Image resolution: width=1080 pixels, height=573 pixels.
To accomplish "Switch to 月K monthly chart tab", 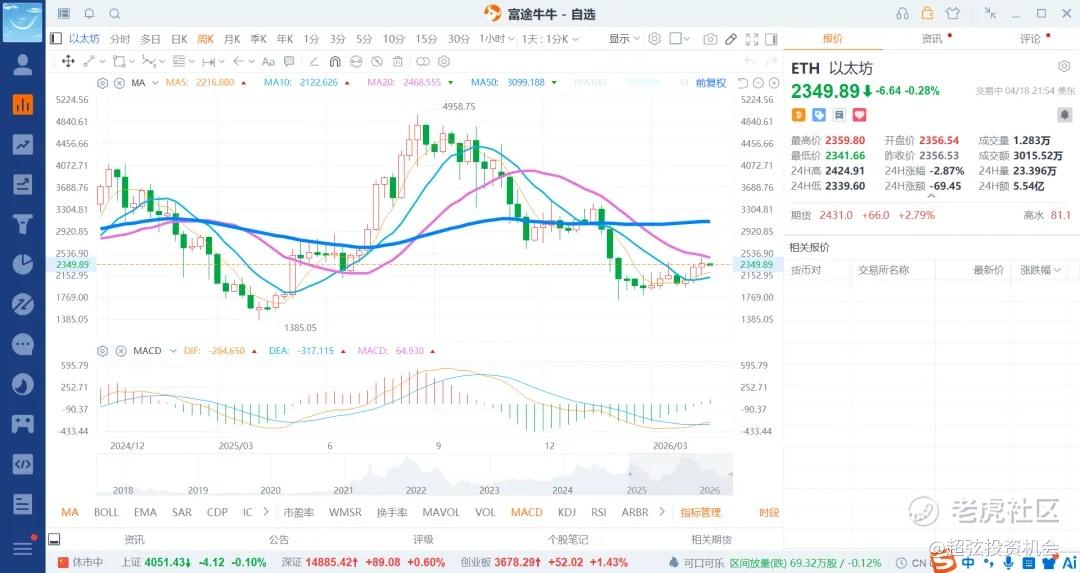I will (x=232, y=39).
